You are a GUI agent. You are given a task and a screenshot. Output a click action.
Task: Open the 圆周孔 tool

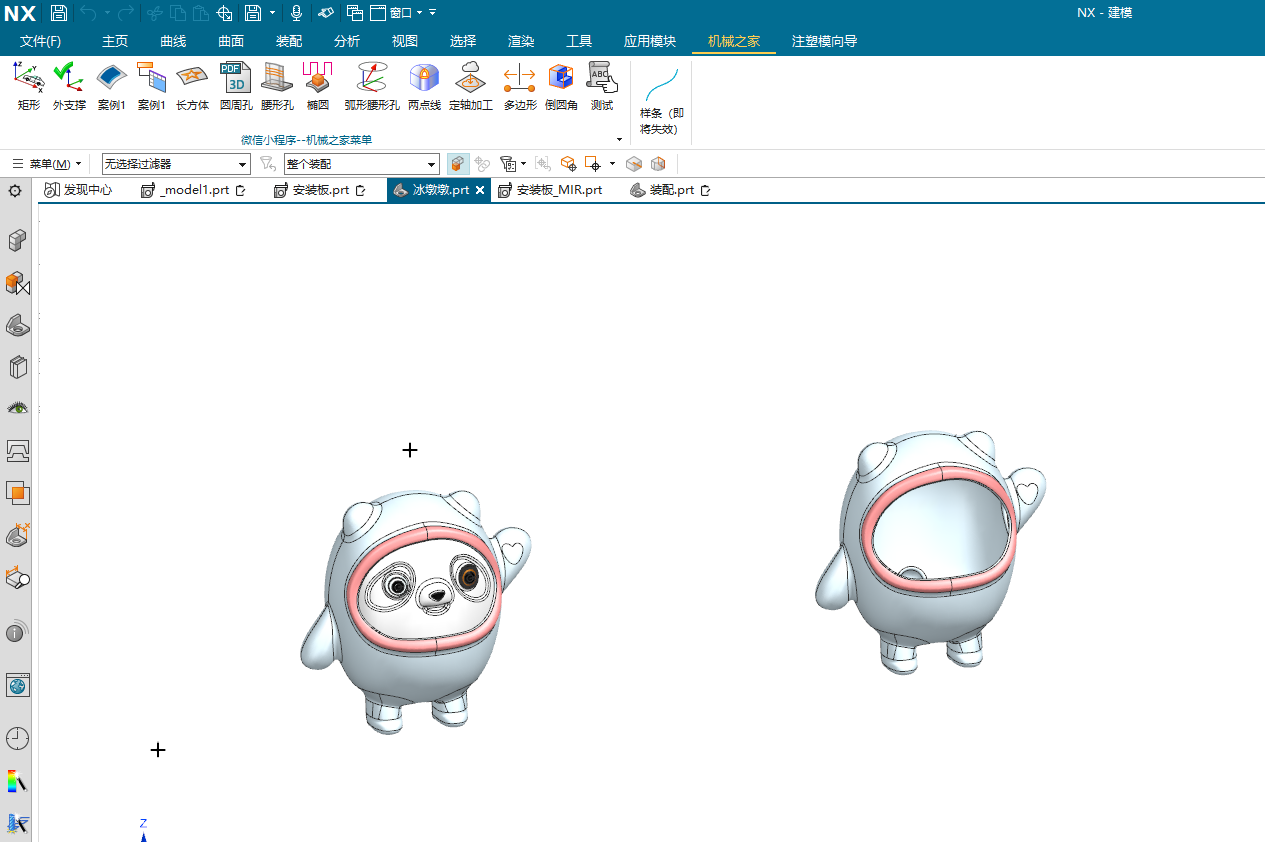coord(235,85)
